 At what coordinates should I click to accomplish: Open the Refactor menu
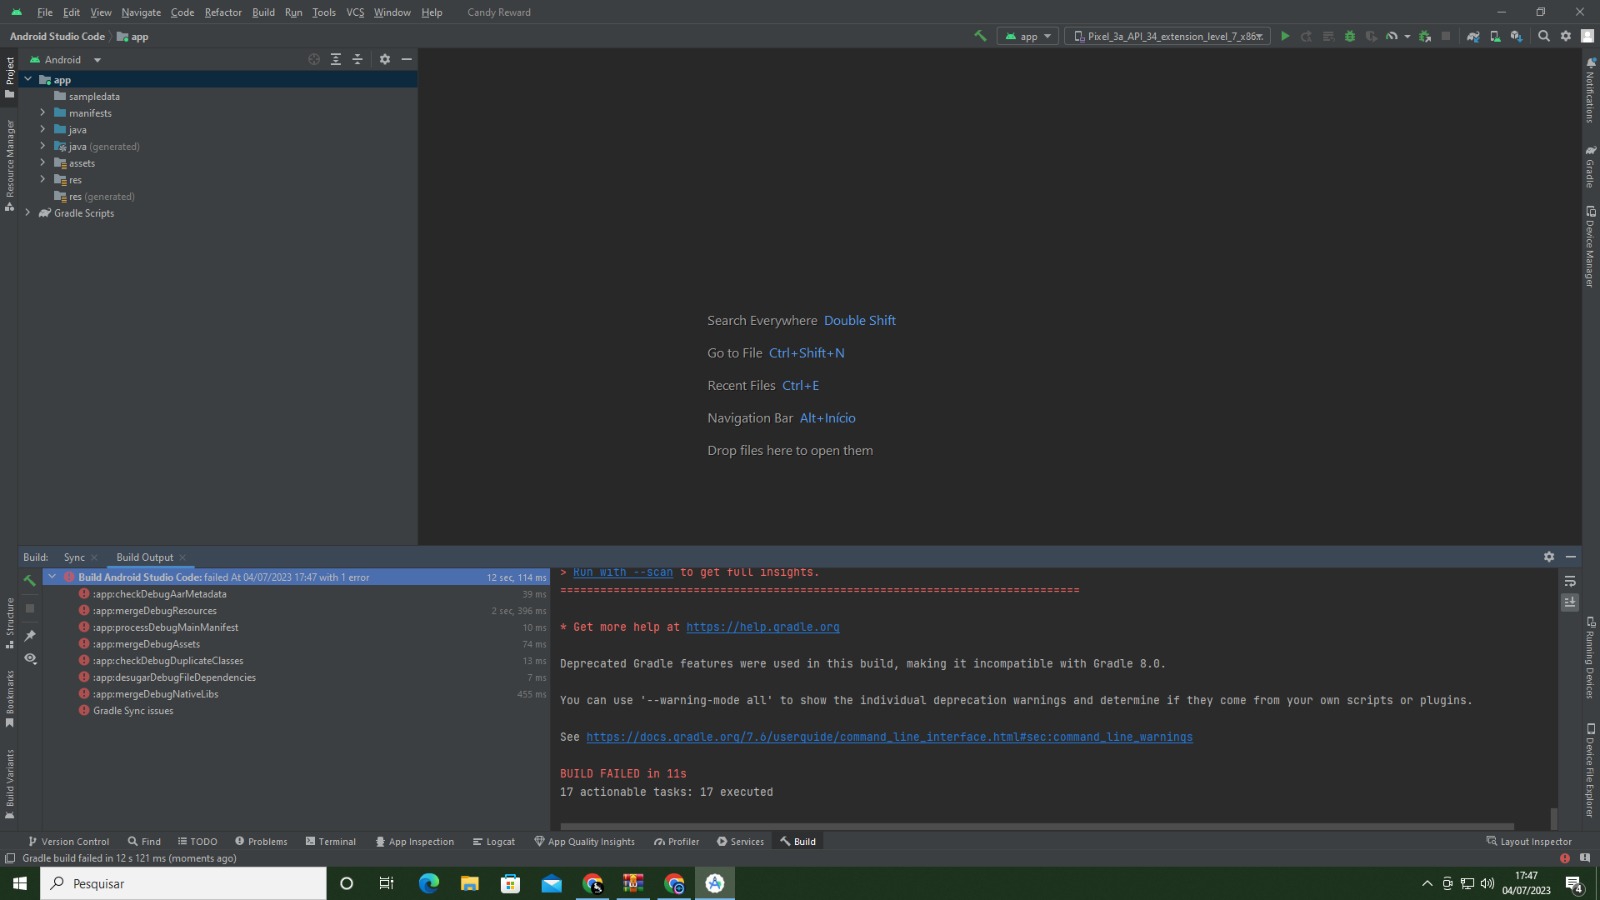click(x=223, y=12)
